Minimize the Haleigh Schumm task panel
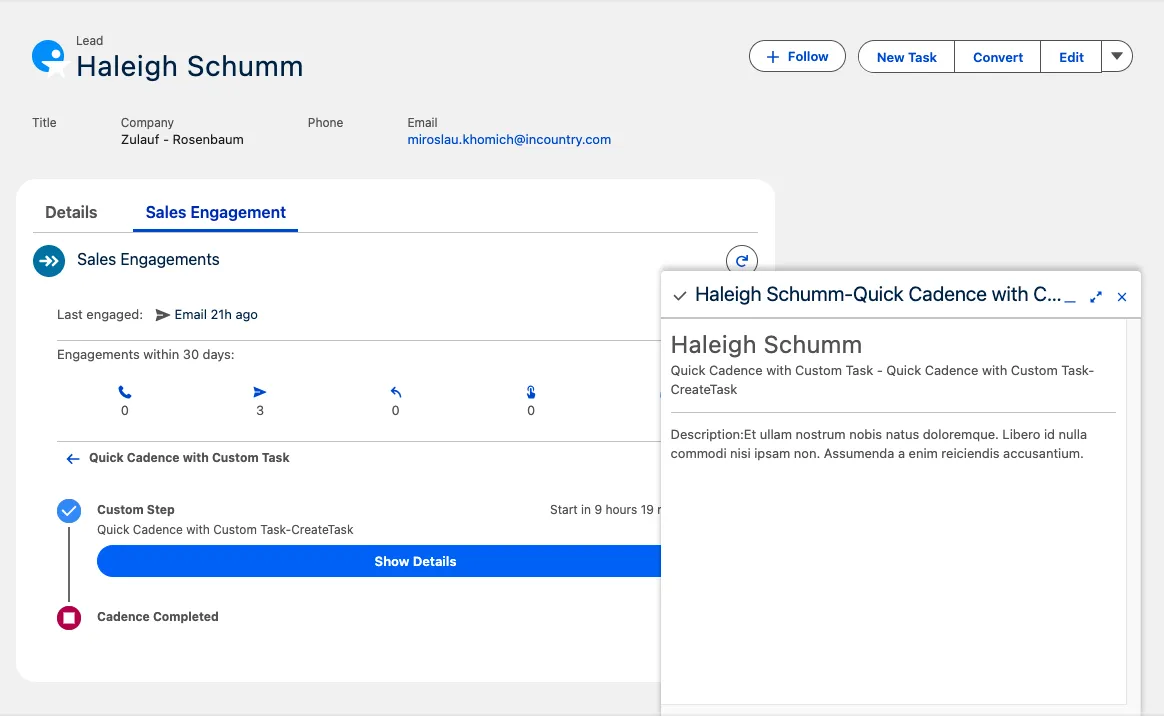 click(x=1070, y=297)
